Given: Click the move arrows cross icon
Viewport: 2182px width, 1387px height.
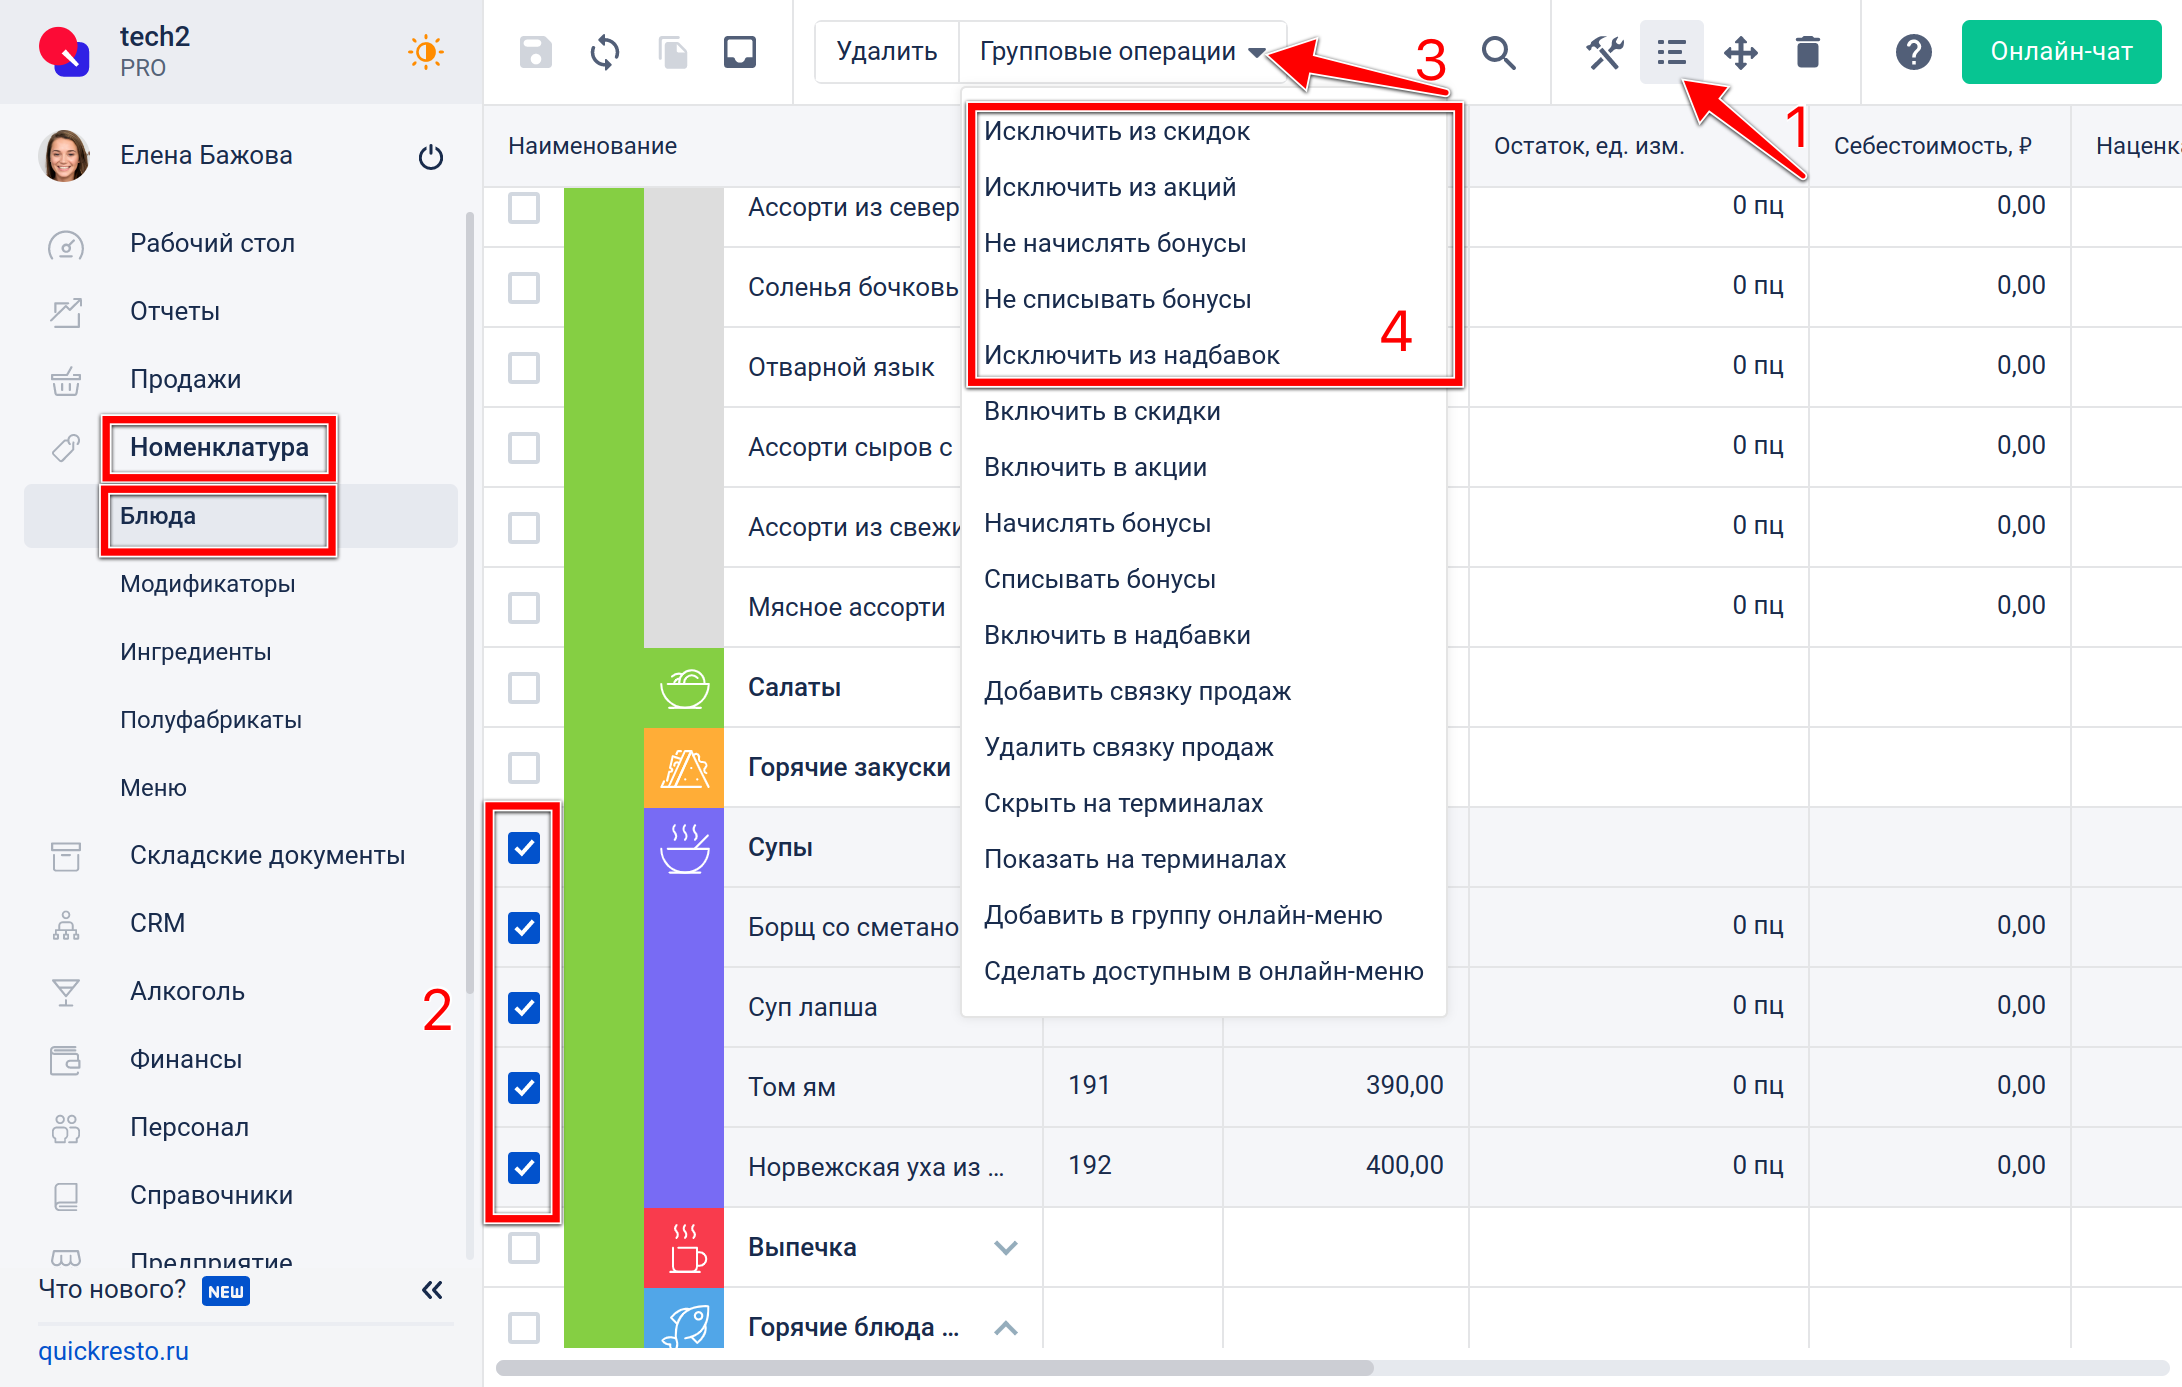Looking at the screenshot, I should (1740, 52).
